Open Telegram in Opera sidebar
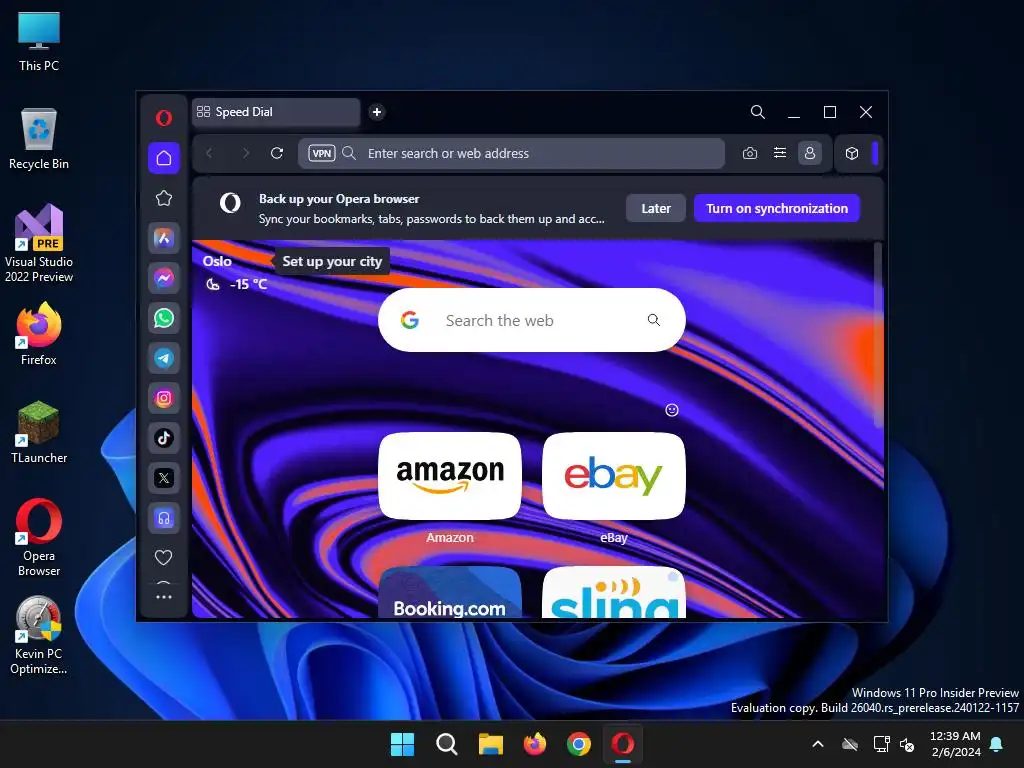The height and width of the screenshot is (768, 1024). [164, 358]
